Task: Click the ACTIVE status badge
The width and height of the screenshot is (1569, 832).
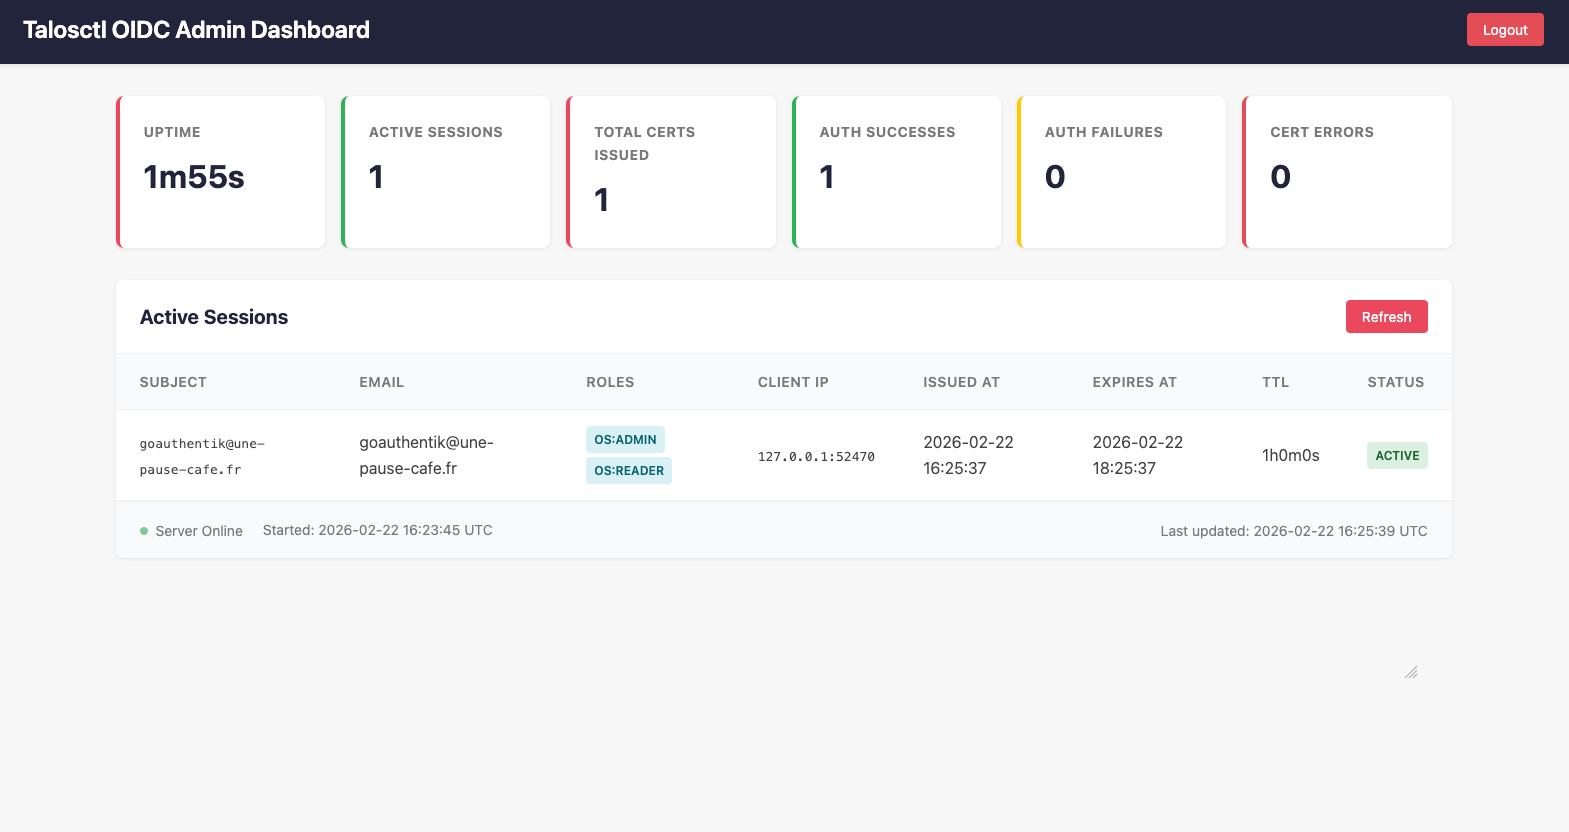Action: point(1396,456)
